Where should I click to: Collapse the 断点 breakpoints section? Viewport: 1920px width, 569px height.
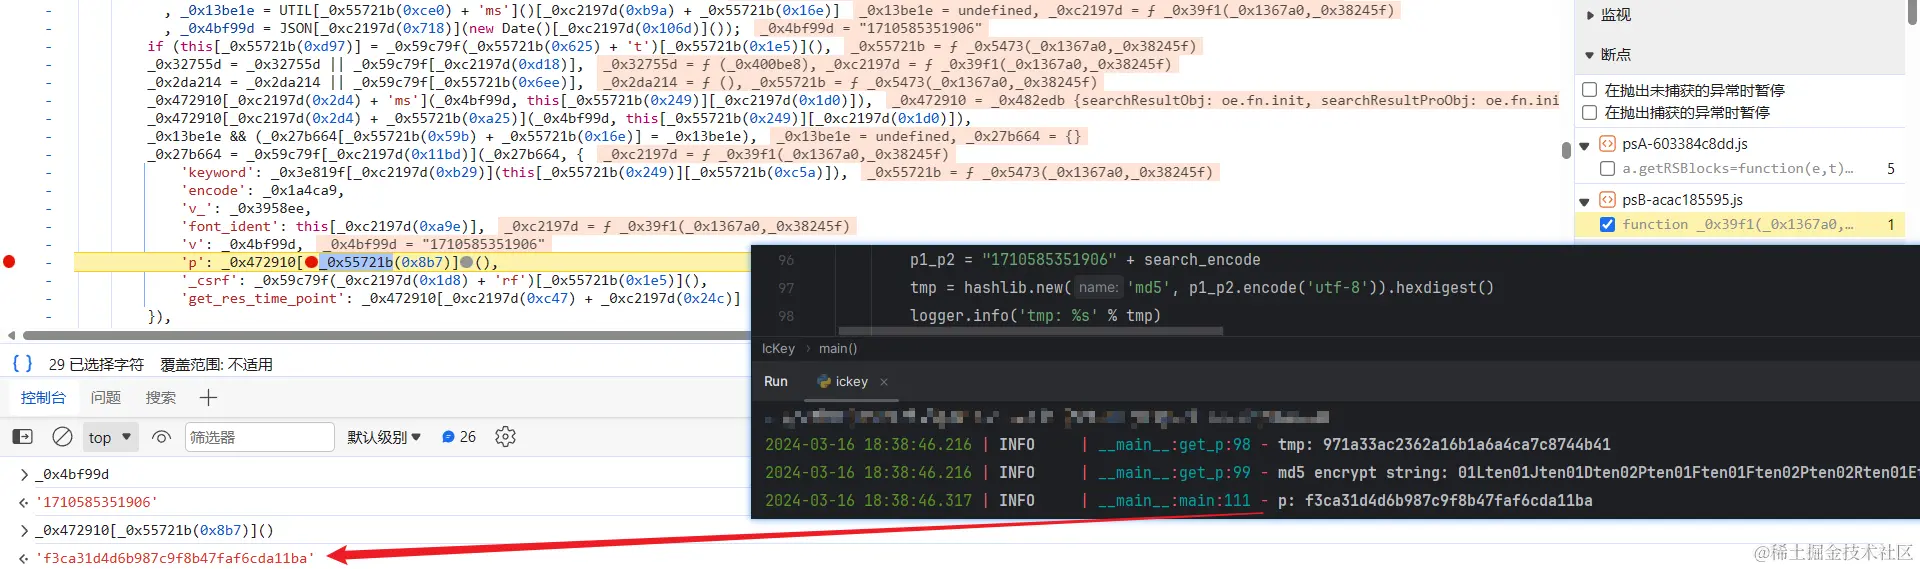pyautogui.click(x=1590, y=55)
